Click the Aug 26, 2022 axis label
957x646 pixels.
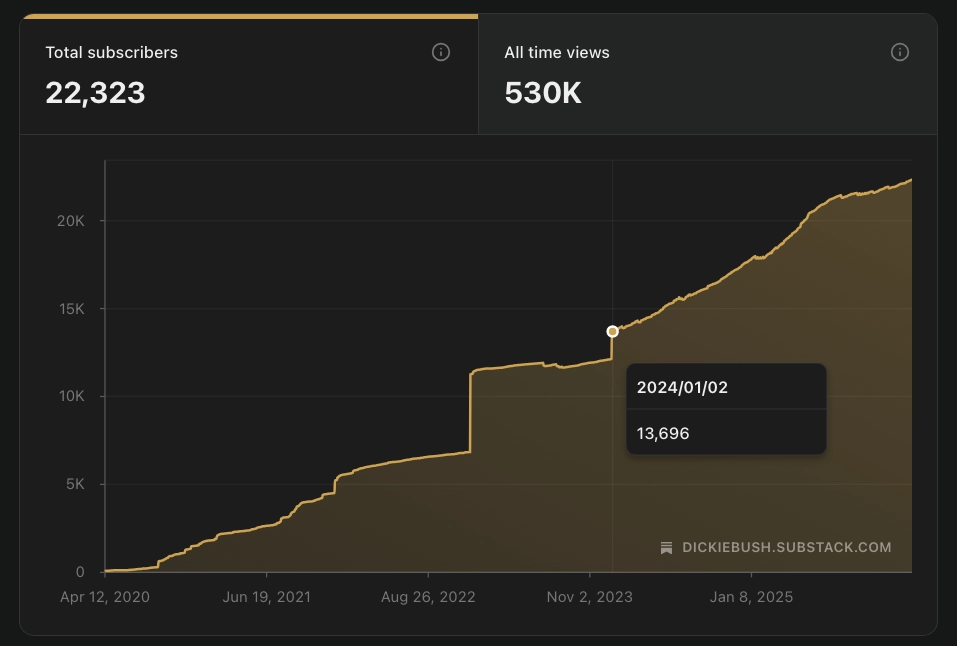point(428,597)
